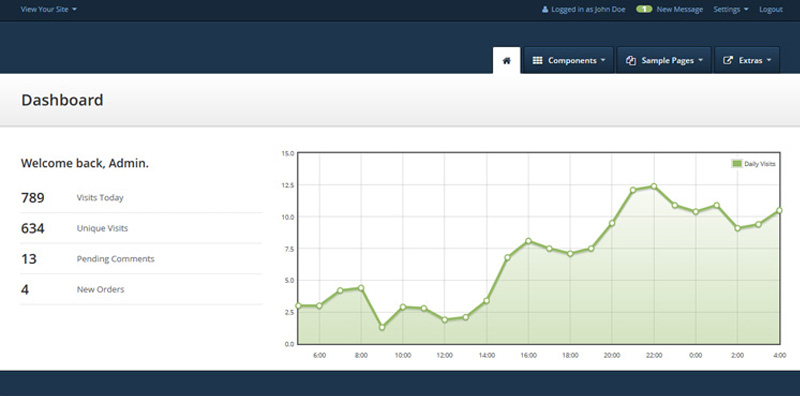
Task: Click the green Daily Visits legend swatch
Action: pyautogui.click(x=737, y=164)
